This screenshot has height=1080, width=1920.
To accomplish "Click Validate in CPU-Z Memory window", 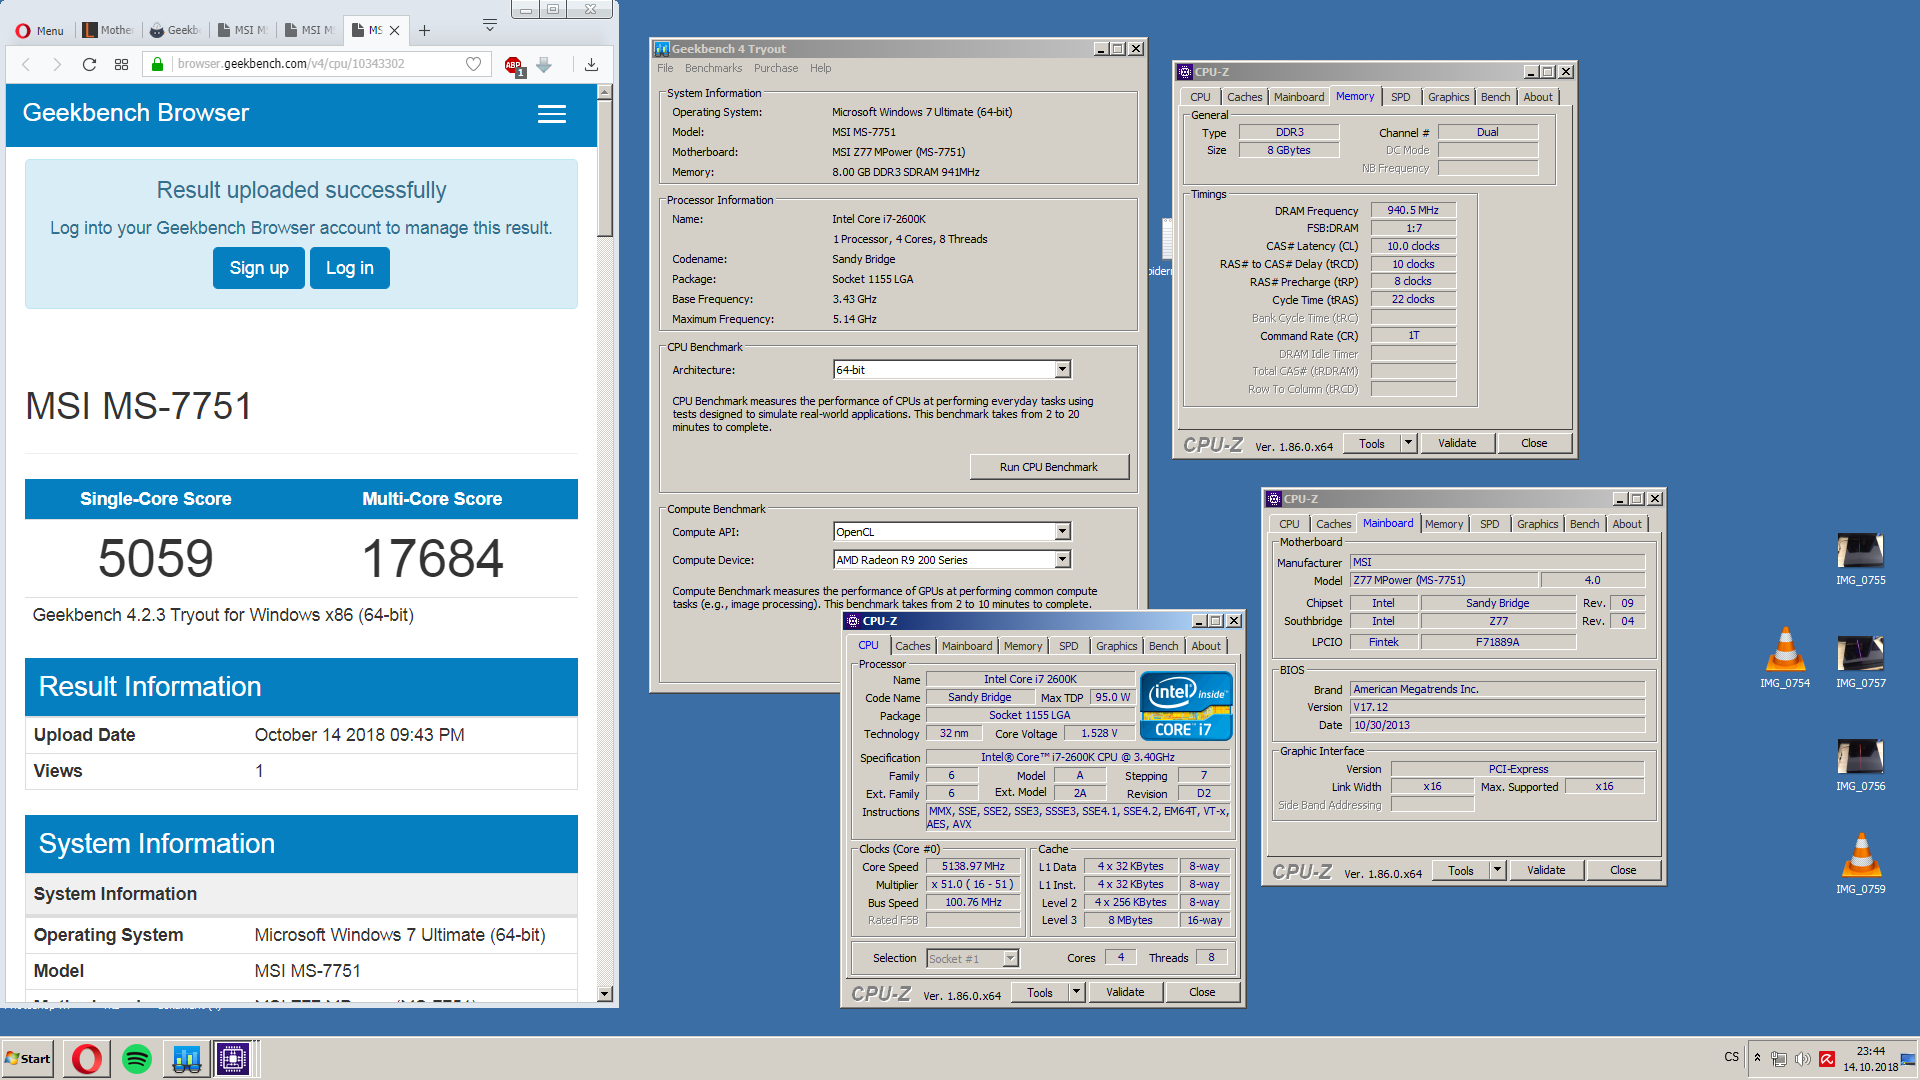I will pyautogui.click(x=1457, y=443).
